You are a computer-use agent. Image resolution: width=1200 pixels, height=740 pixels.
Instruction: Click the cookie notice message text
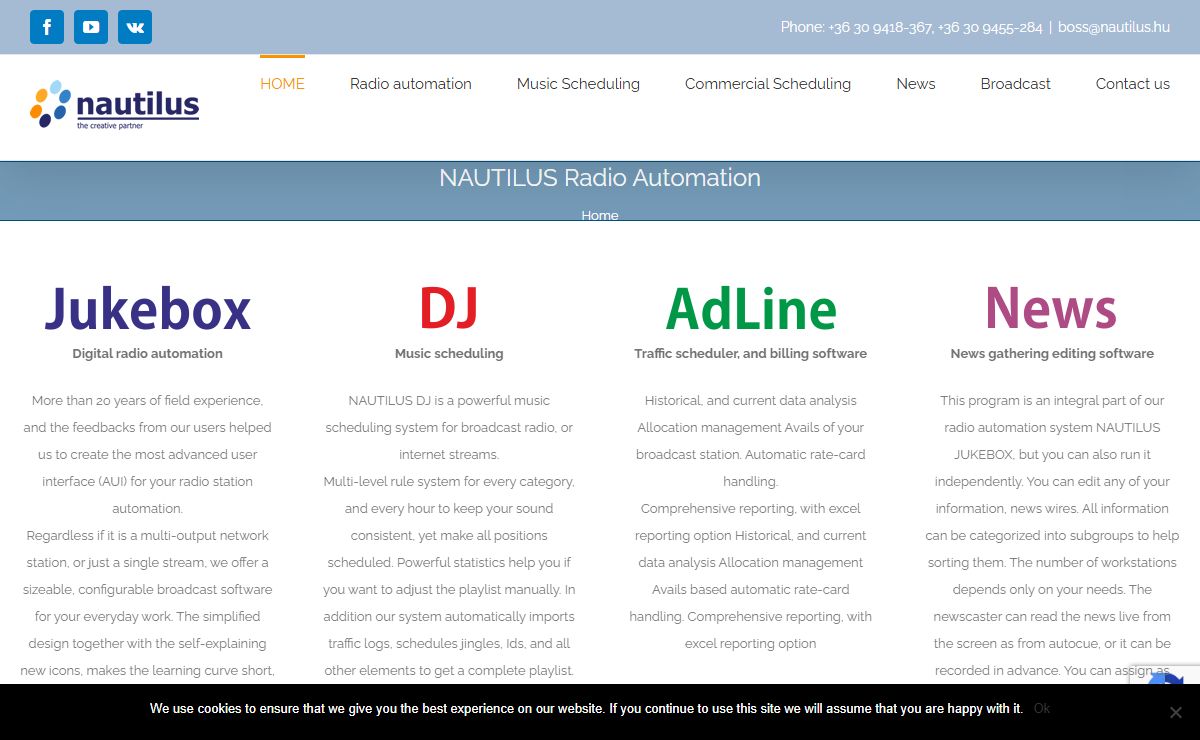tap(586, 708)
